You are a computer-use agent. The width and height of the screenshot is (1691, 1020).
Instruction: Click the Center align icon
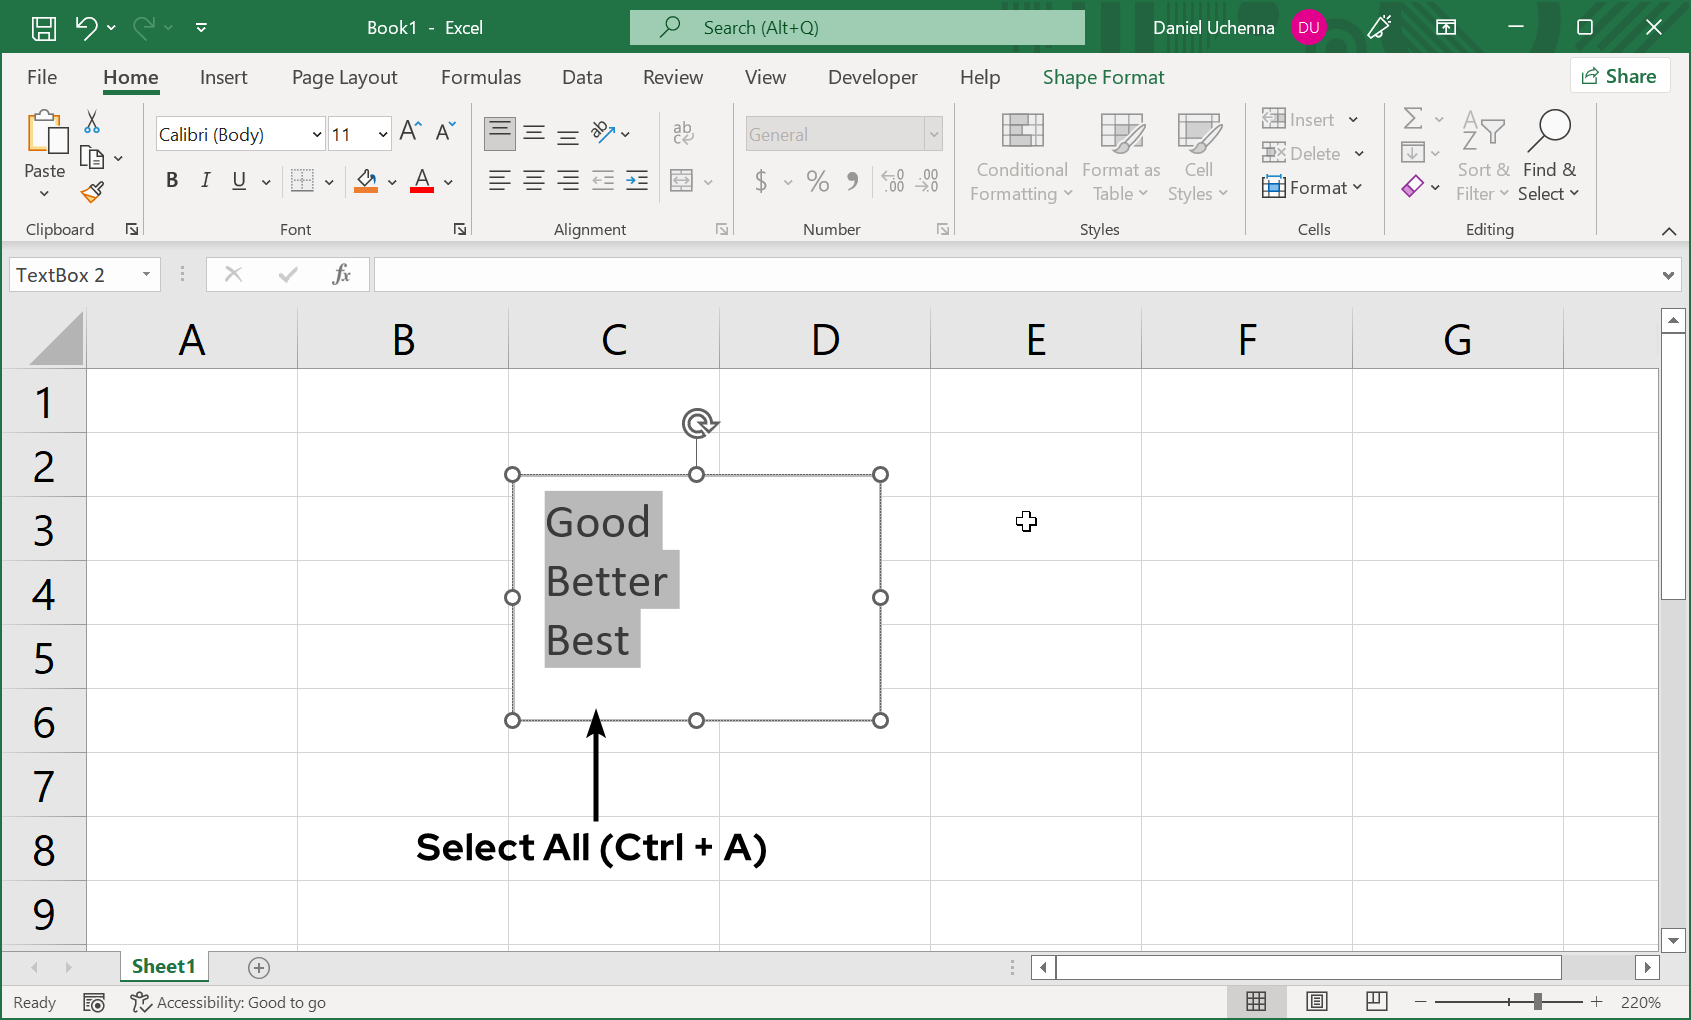pos(534,181)
